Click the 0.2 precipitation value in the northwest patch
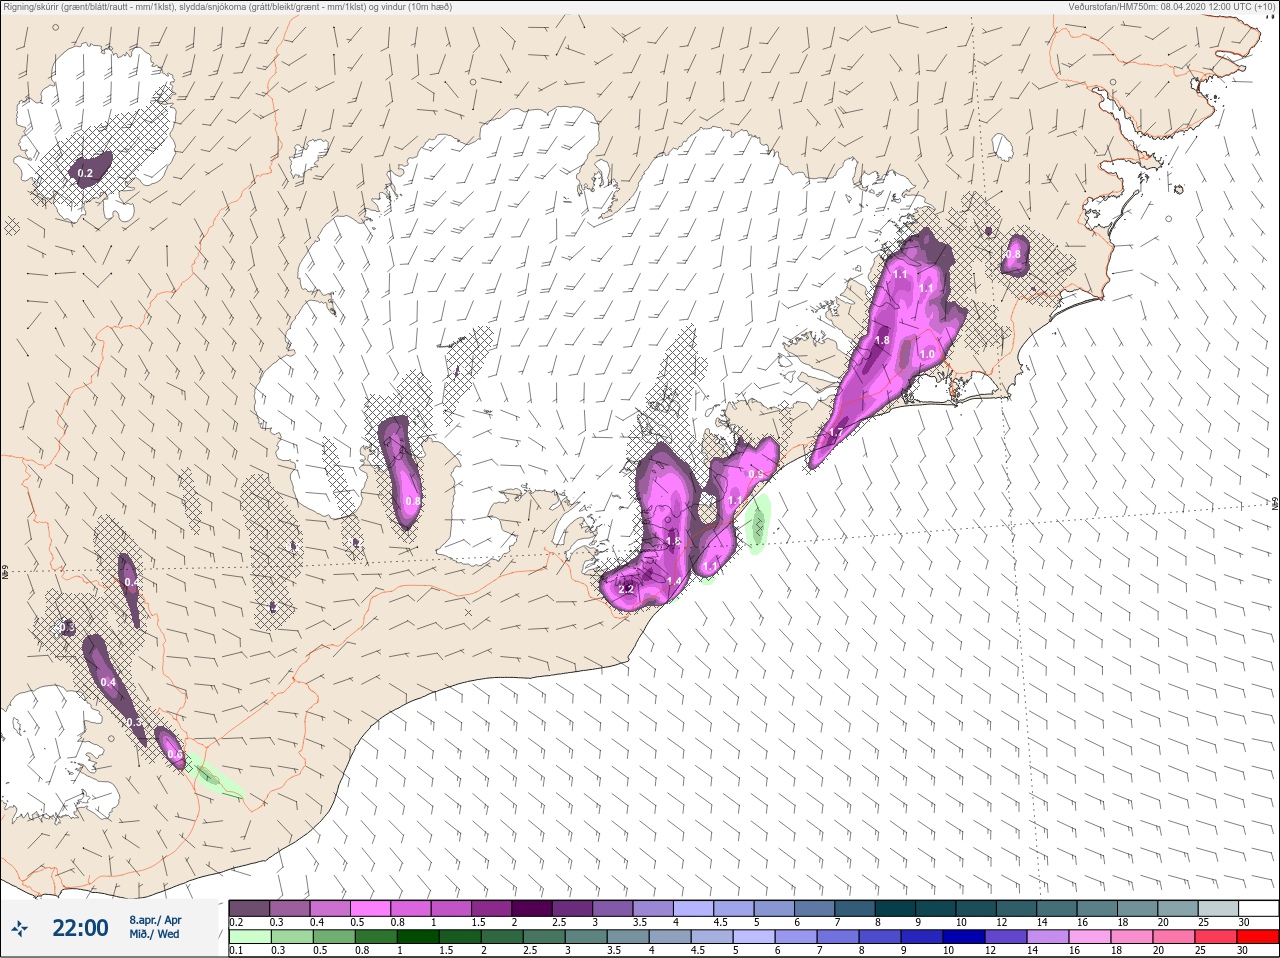The image size is (1280, 958). pyautogui.click(x=85, y=173)
